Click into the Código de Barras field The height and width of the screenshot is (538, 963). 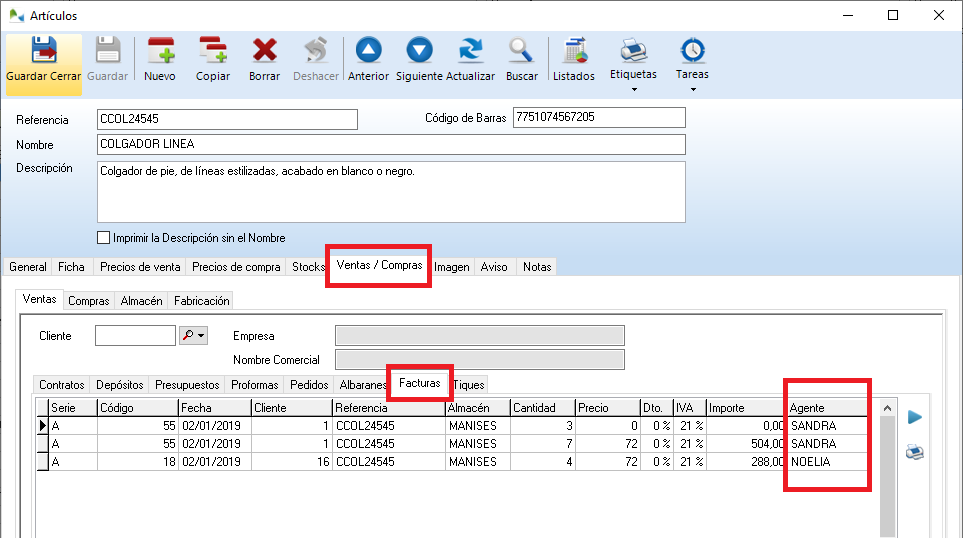click(598, 118)
